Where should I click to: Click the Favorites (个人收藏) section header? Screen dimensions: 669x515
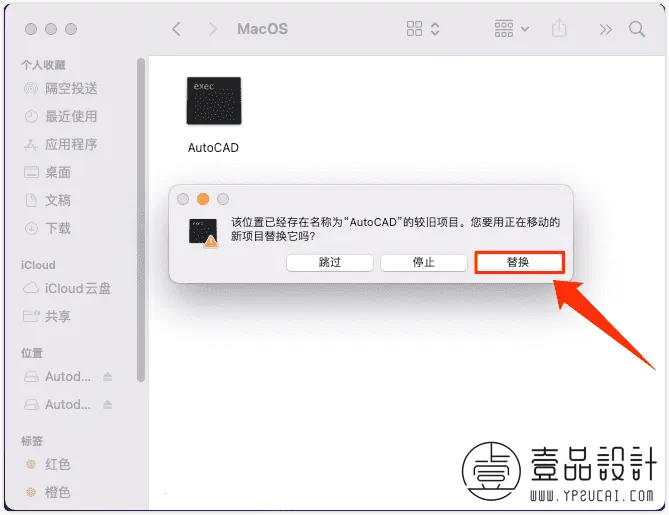(x=44, y=65)
